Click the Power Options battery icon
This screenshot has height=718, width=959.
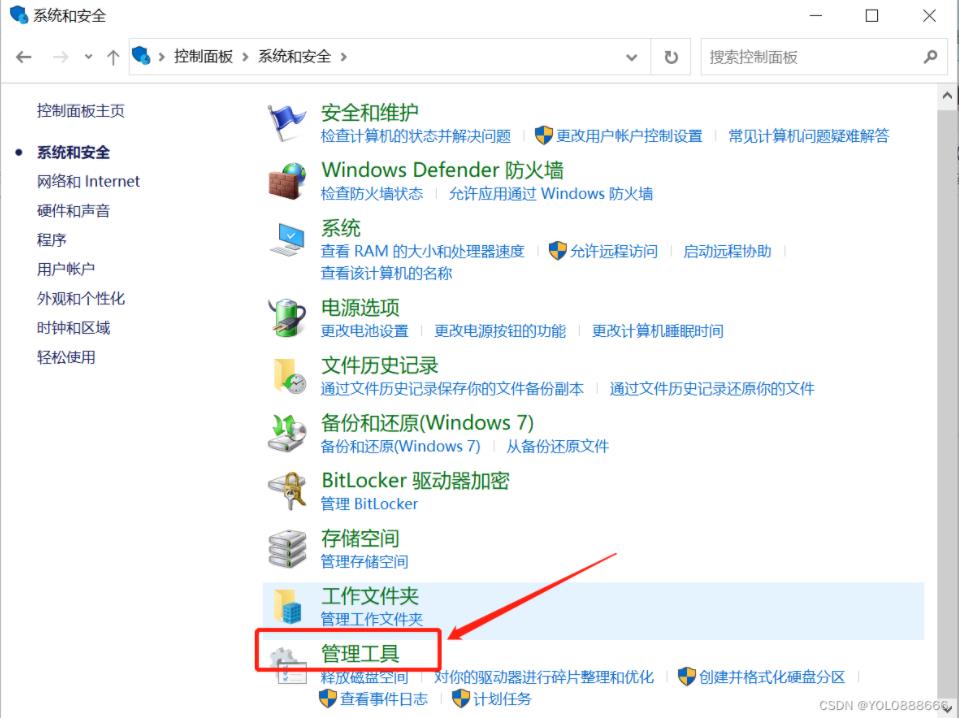coord(287,318)
